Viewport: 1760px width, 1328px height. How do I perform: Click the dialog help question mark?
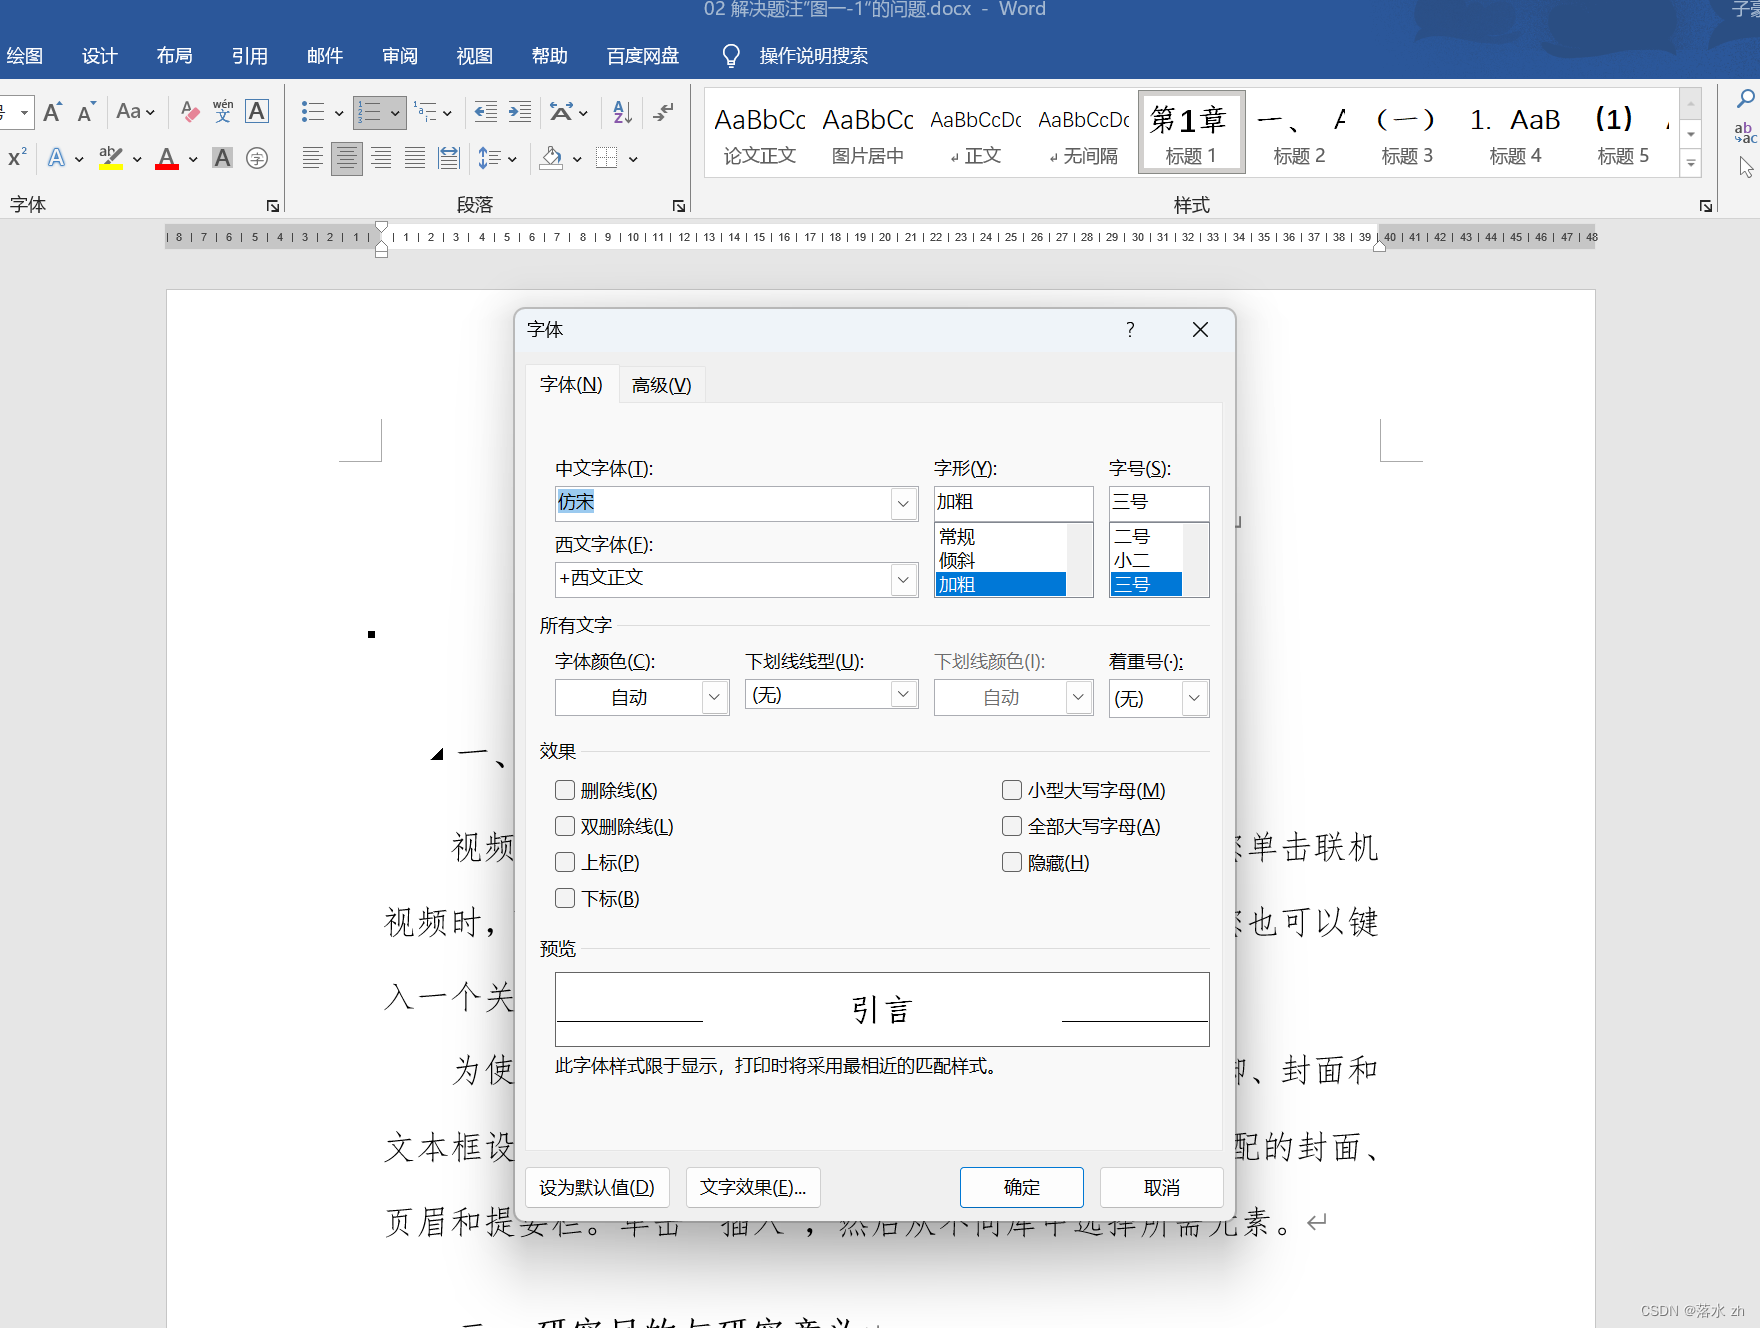[x=1130, y=330]
